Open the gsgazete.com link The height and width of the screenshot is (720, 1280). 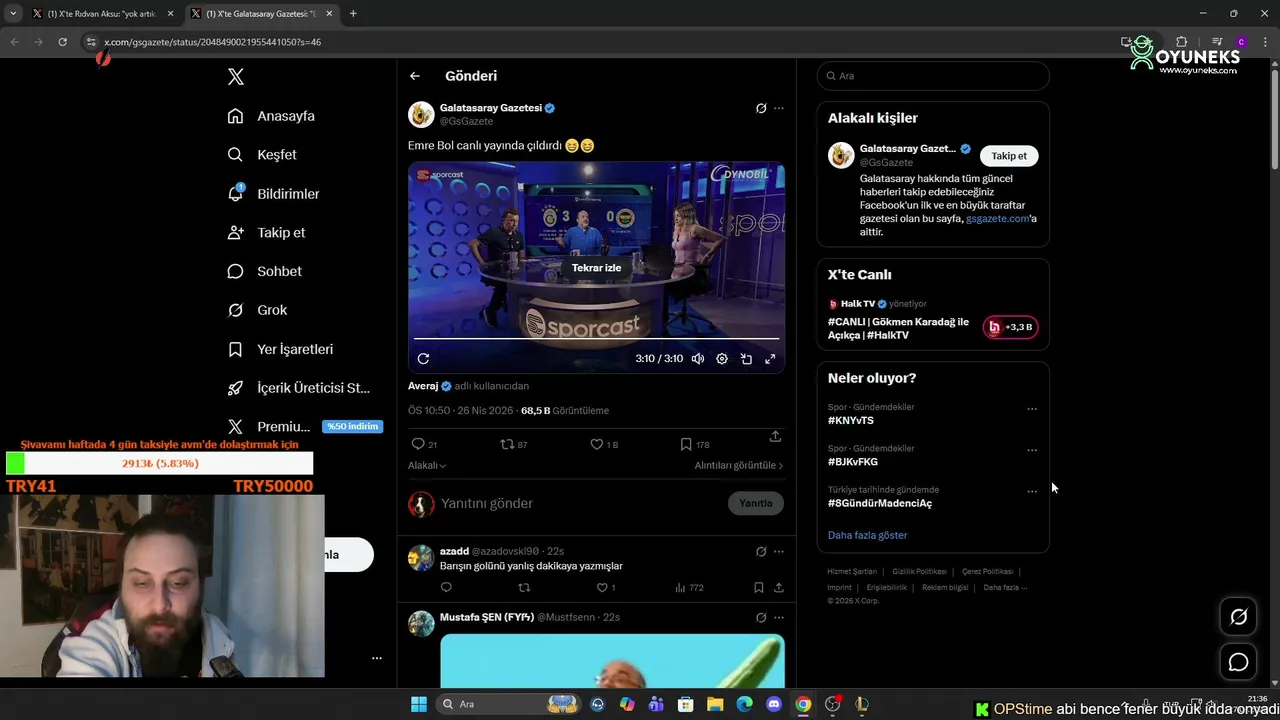pyautogui.click(x=997, y=219)
